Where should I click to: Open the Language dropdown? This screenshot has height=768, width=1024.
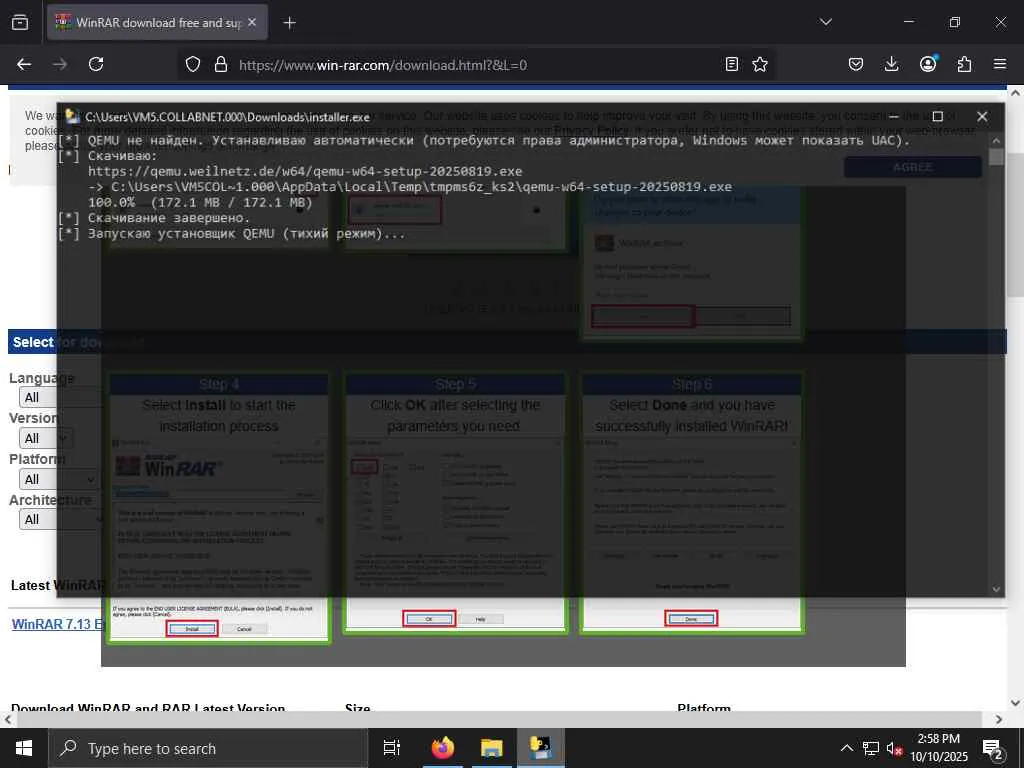[x=60, y=397]
